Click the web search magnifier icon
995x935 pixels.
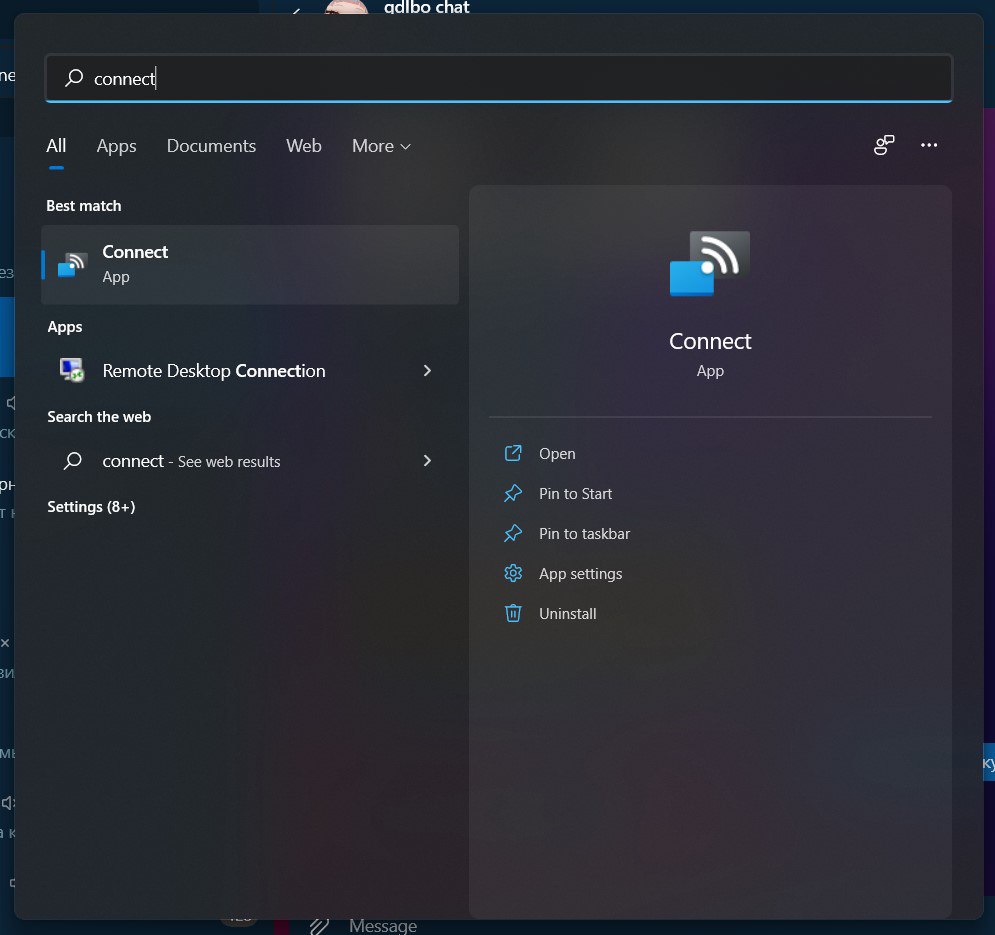[73, 460]
